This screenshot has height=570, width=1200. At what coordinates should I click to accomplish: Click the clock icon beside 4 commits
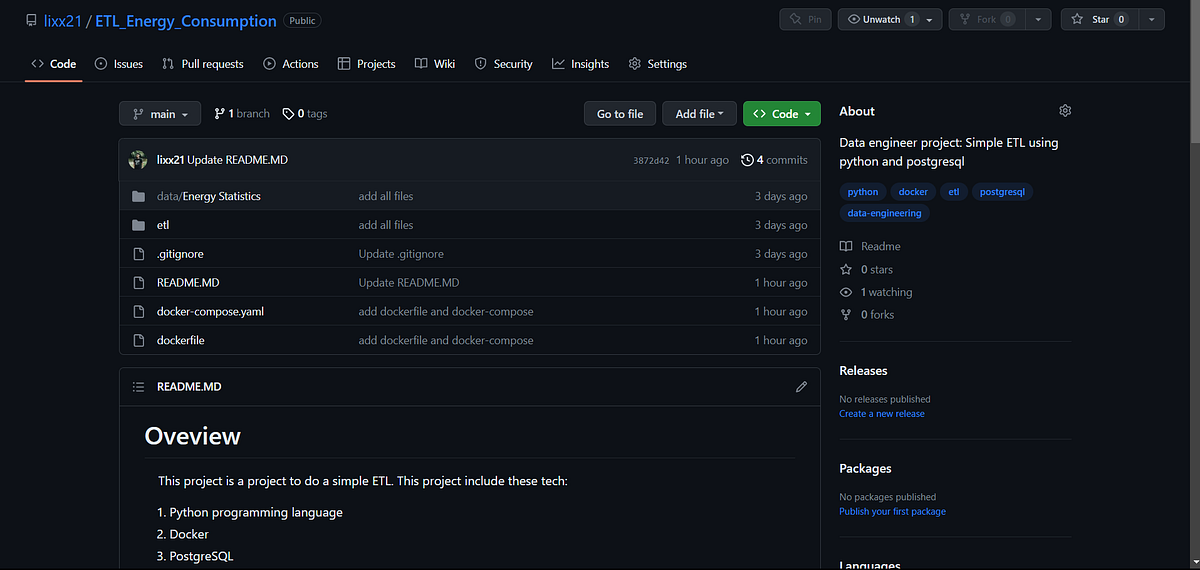pyautogui.click(x=747, y=160)
